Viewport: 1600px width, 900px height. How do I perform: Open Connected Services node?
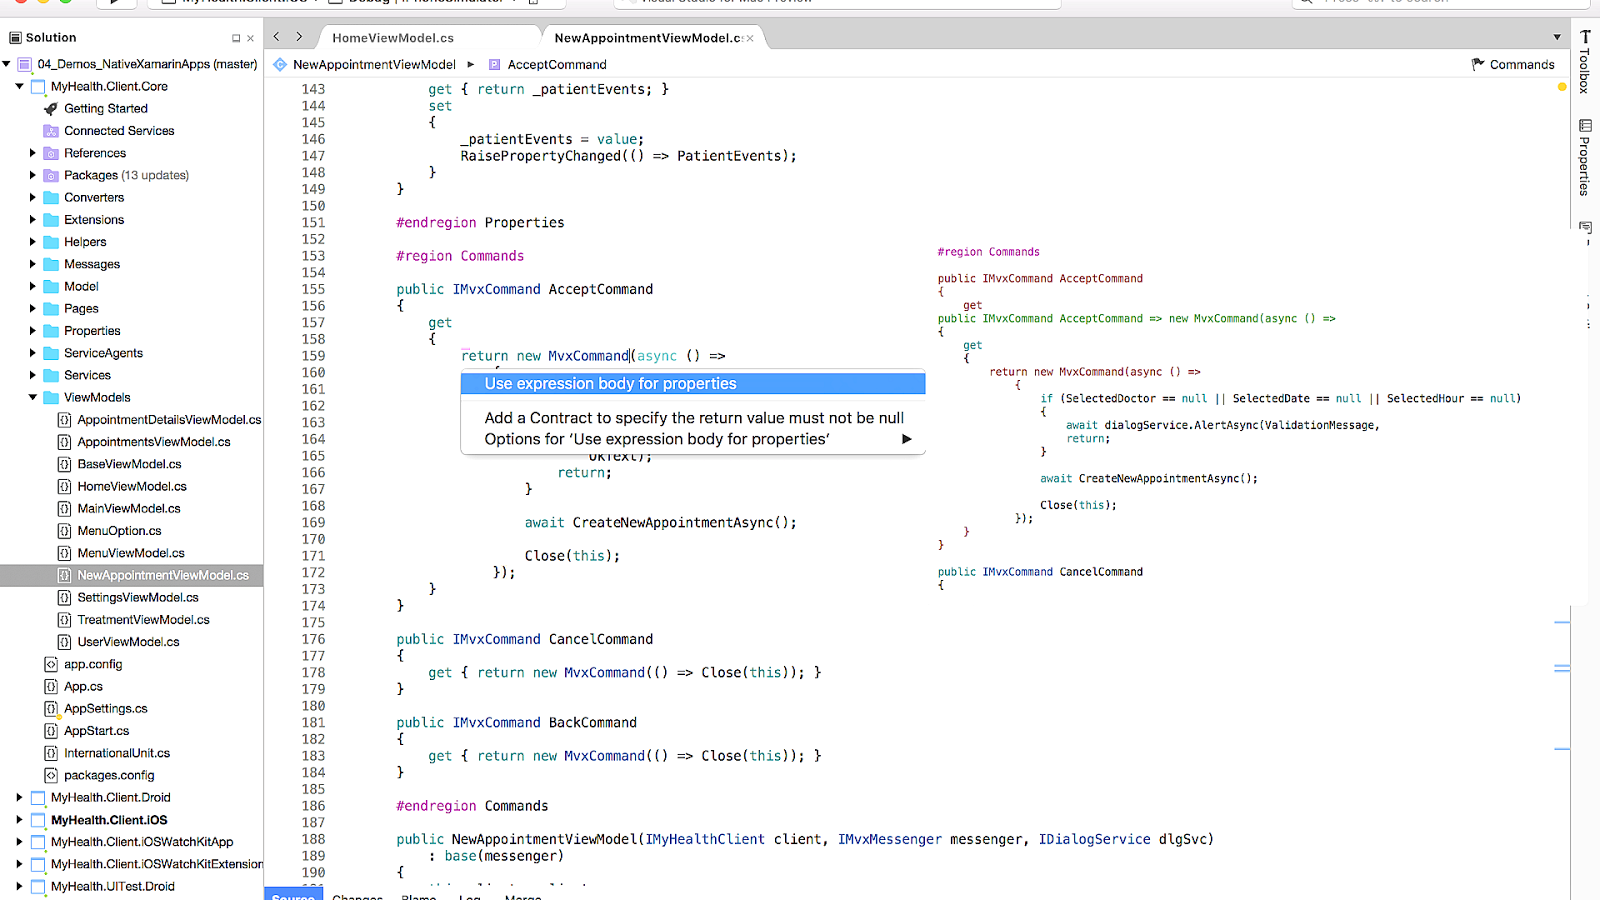[119, 131]
